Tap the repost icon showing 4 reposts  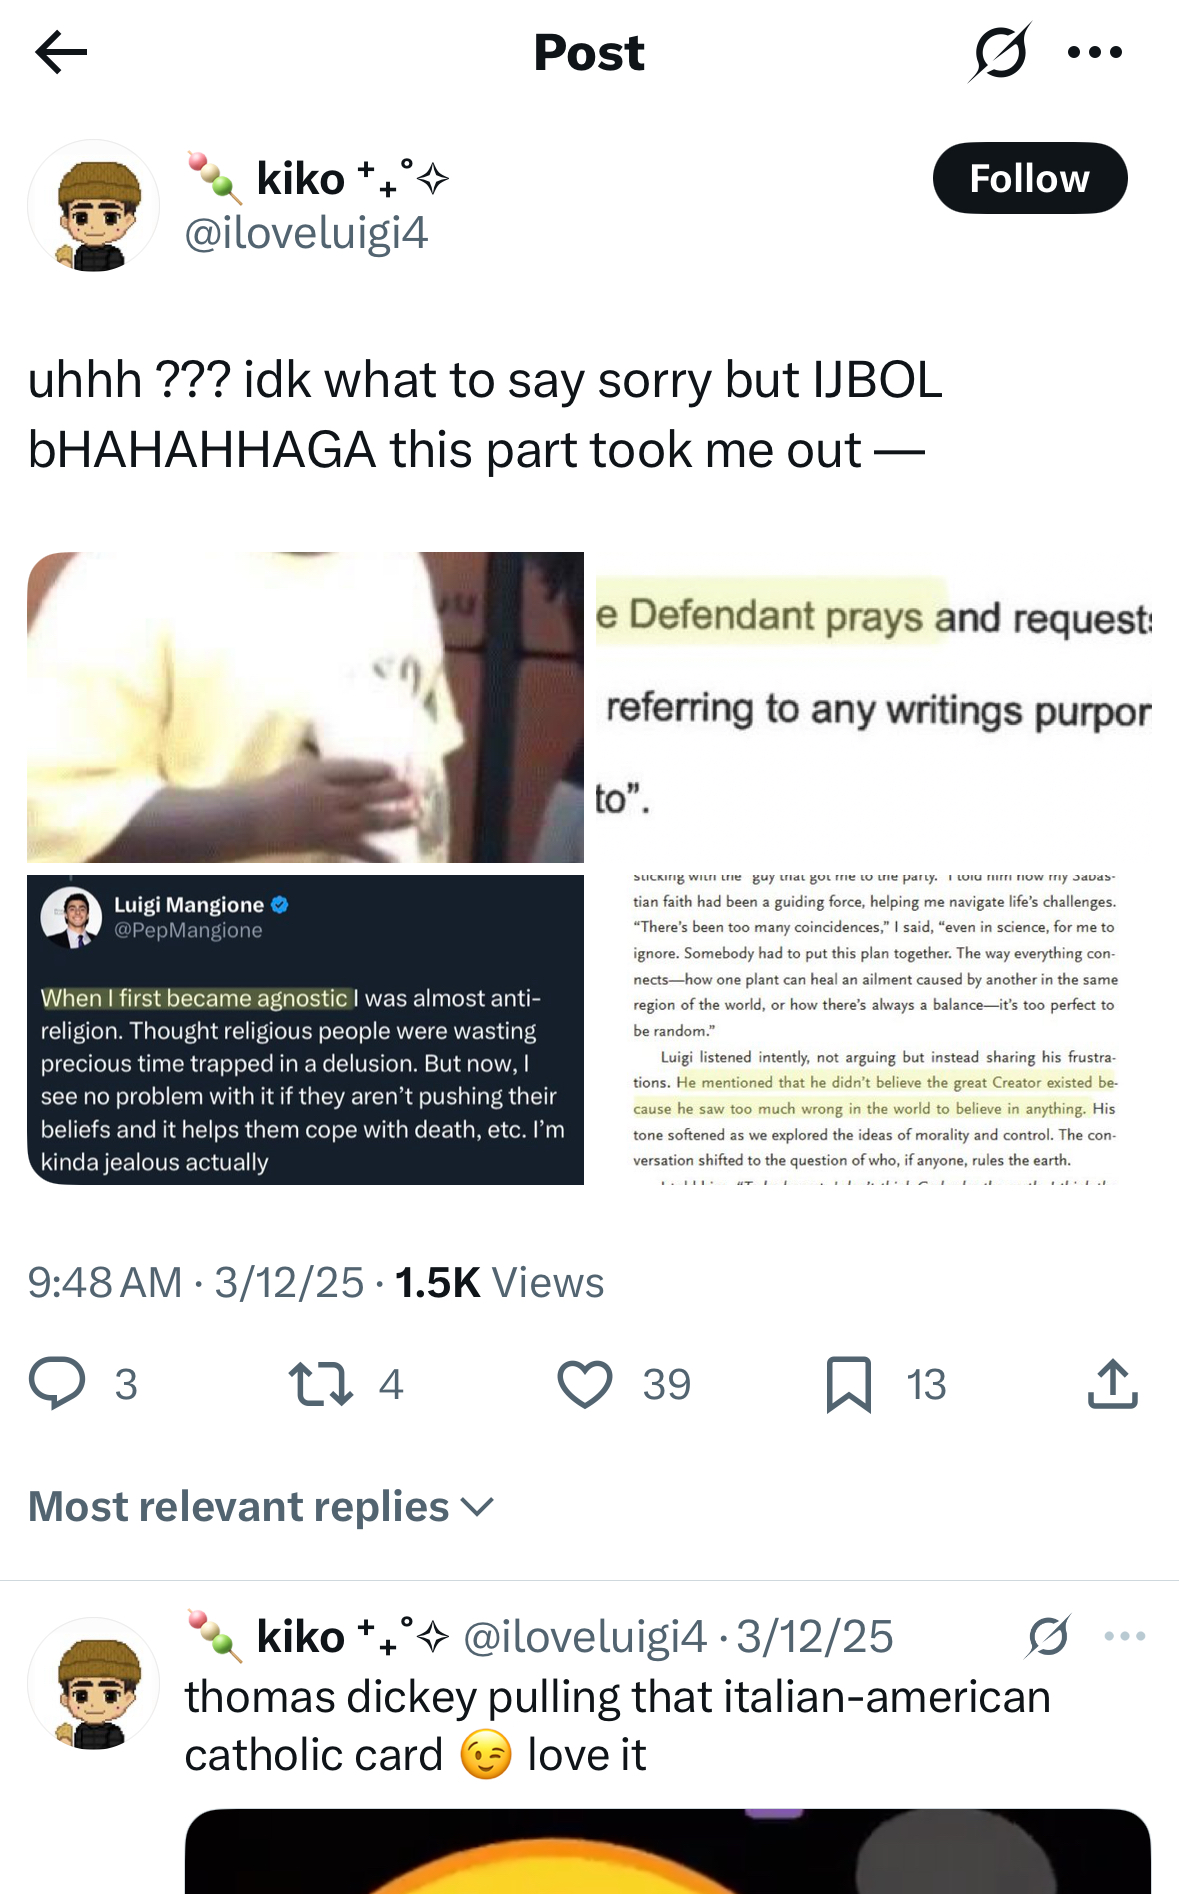[320, 1384]
